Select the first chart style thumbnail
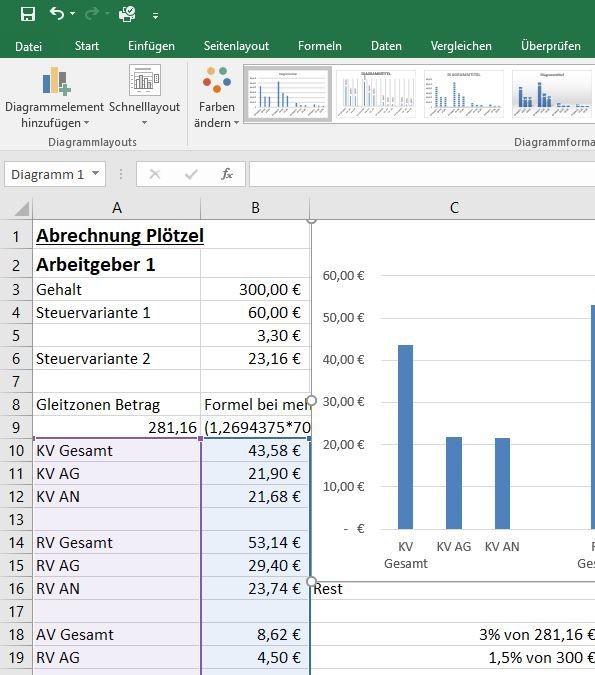595x675 pixels. pos(288,94)
